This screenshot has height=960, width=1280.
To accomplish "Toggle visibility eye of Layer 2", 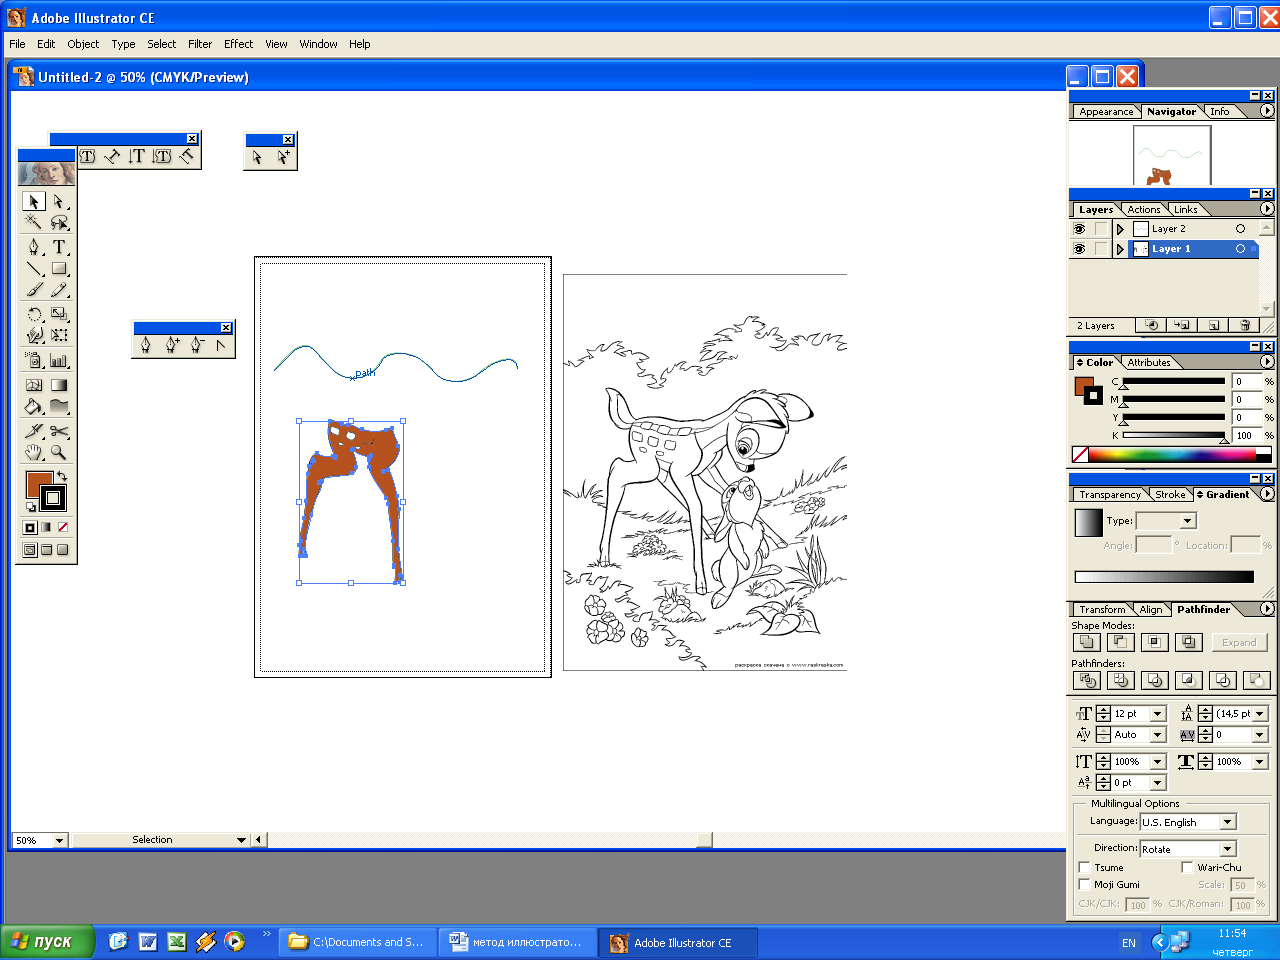I will 1079,229.
